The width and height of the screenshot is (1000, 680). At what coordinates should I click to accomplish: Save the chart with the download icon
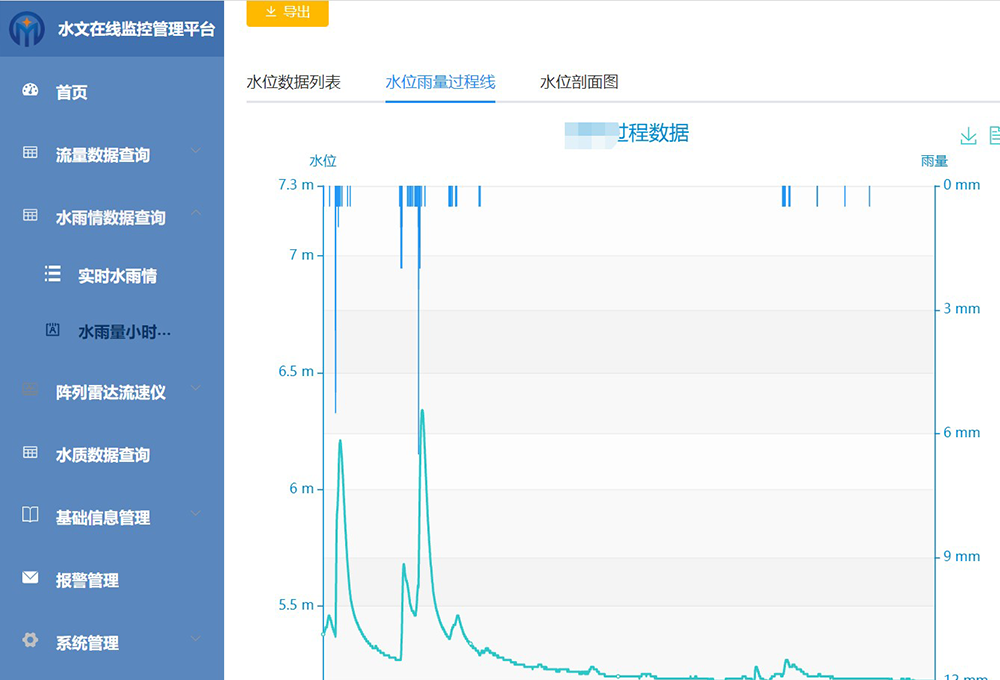pyautogui.click(x=967, y=136)
